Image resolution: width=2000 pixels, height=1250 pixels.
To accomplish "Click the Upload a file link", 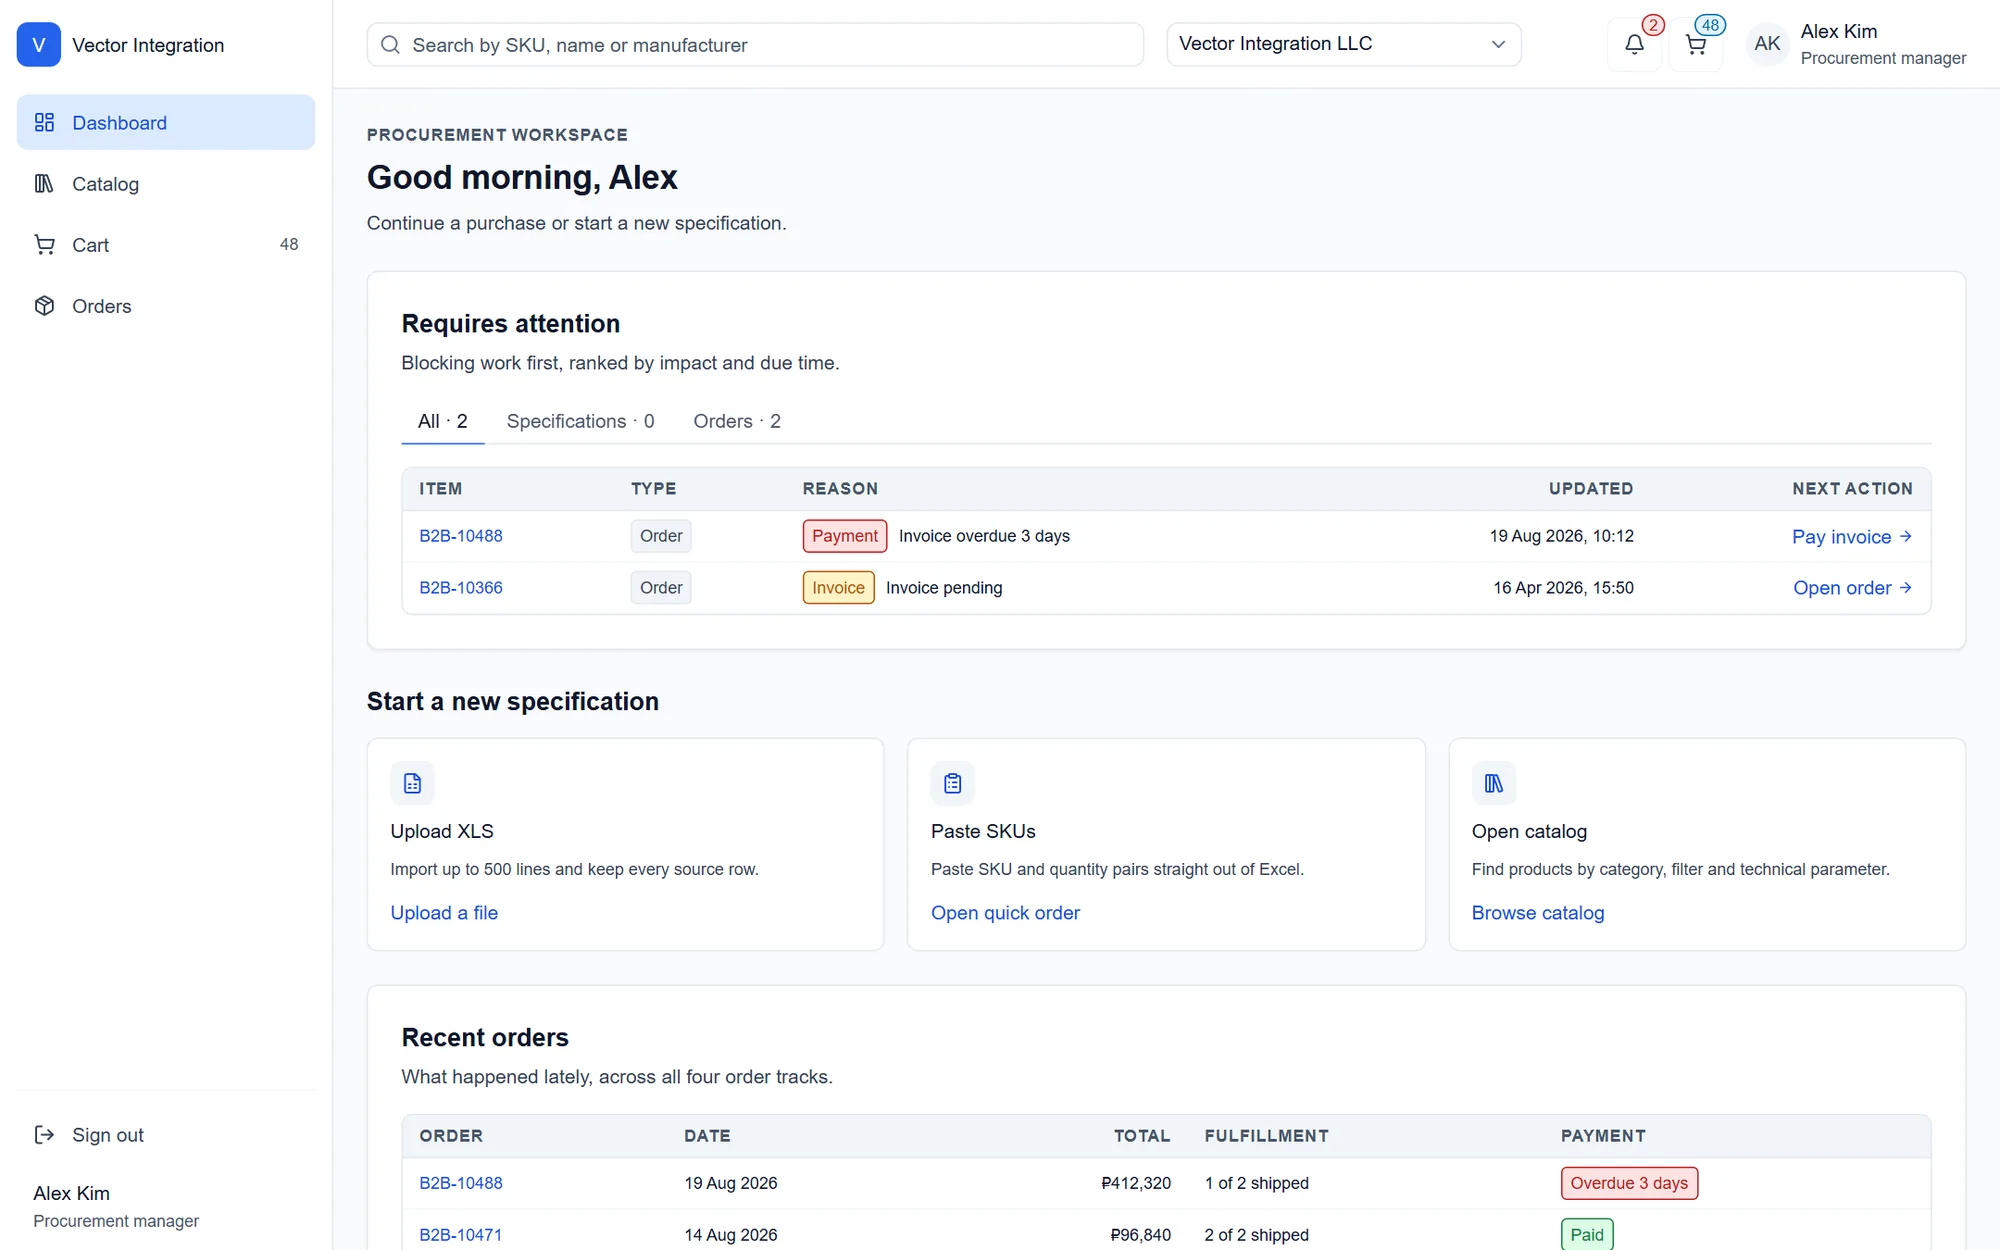I will pos(444,913).
